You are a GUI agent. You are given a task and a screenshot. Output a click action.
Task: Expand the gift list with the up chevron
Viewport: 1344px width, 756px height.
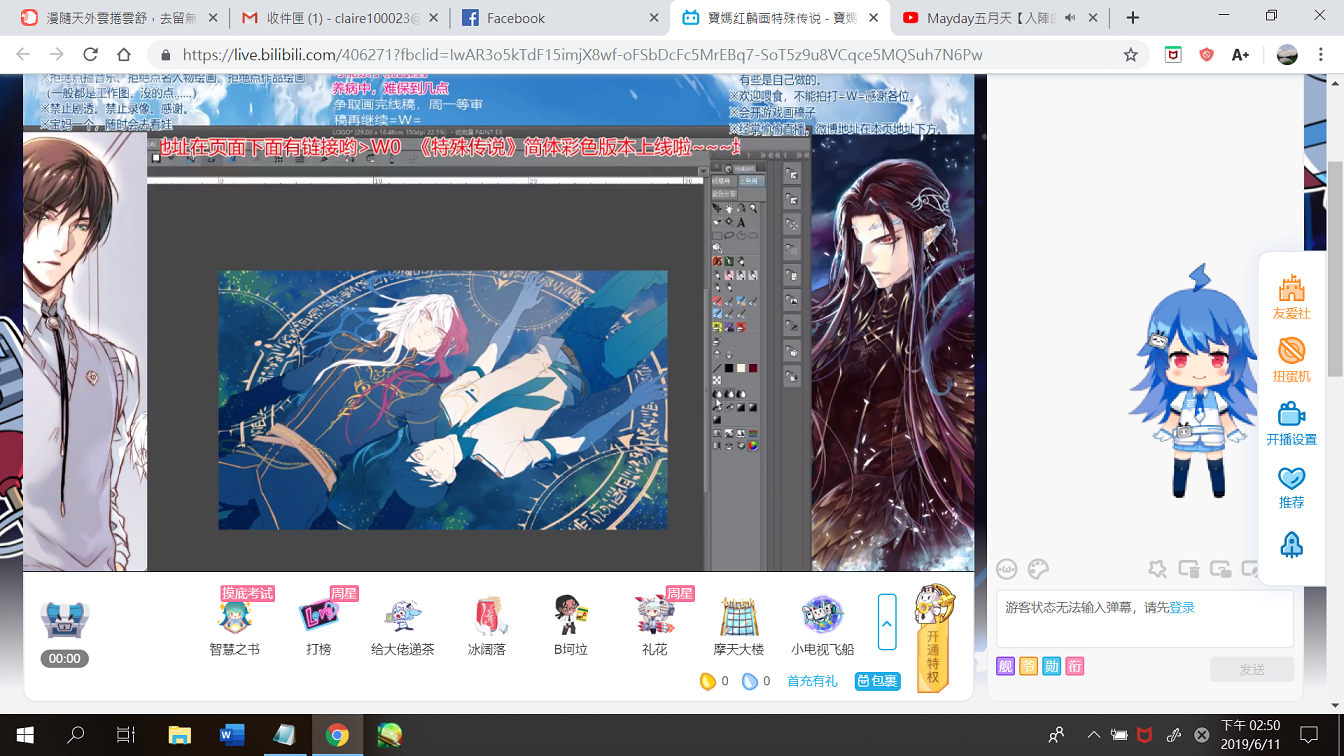887,621
